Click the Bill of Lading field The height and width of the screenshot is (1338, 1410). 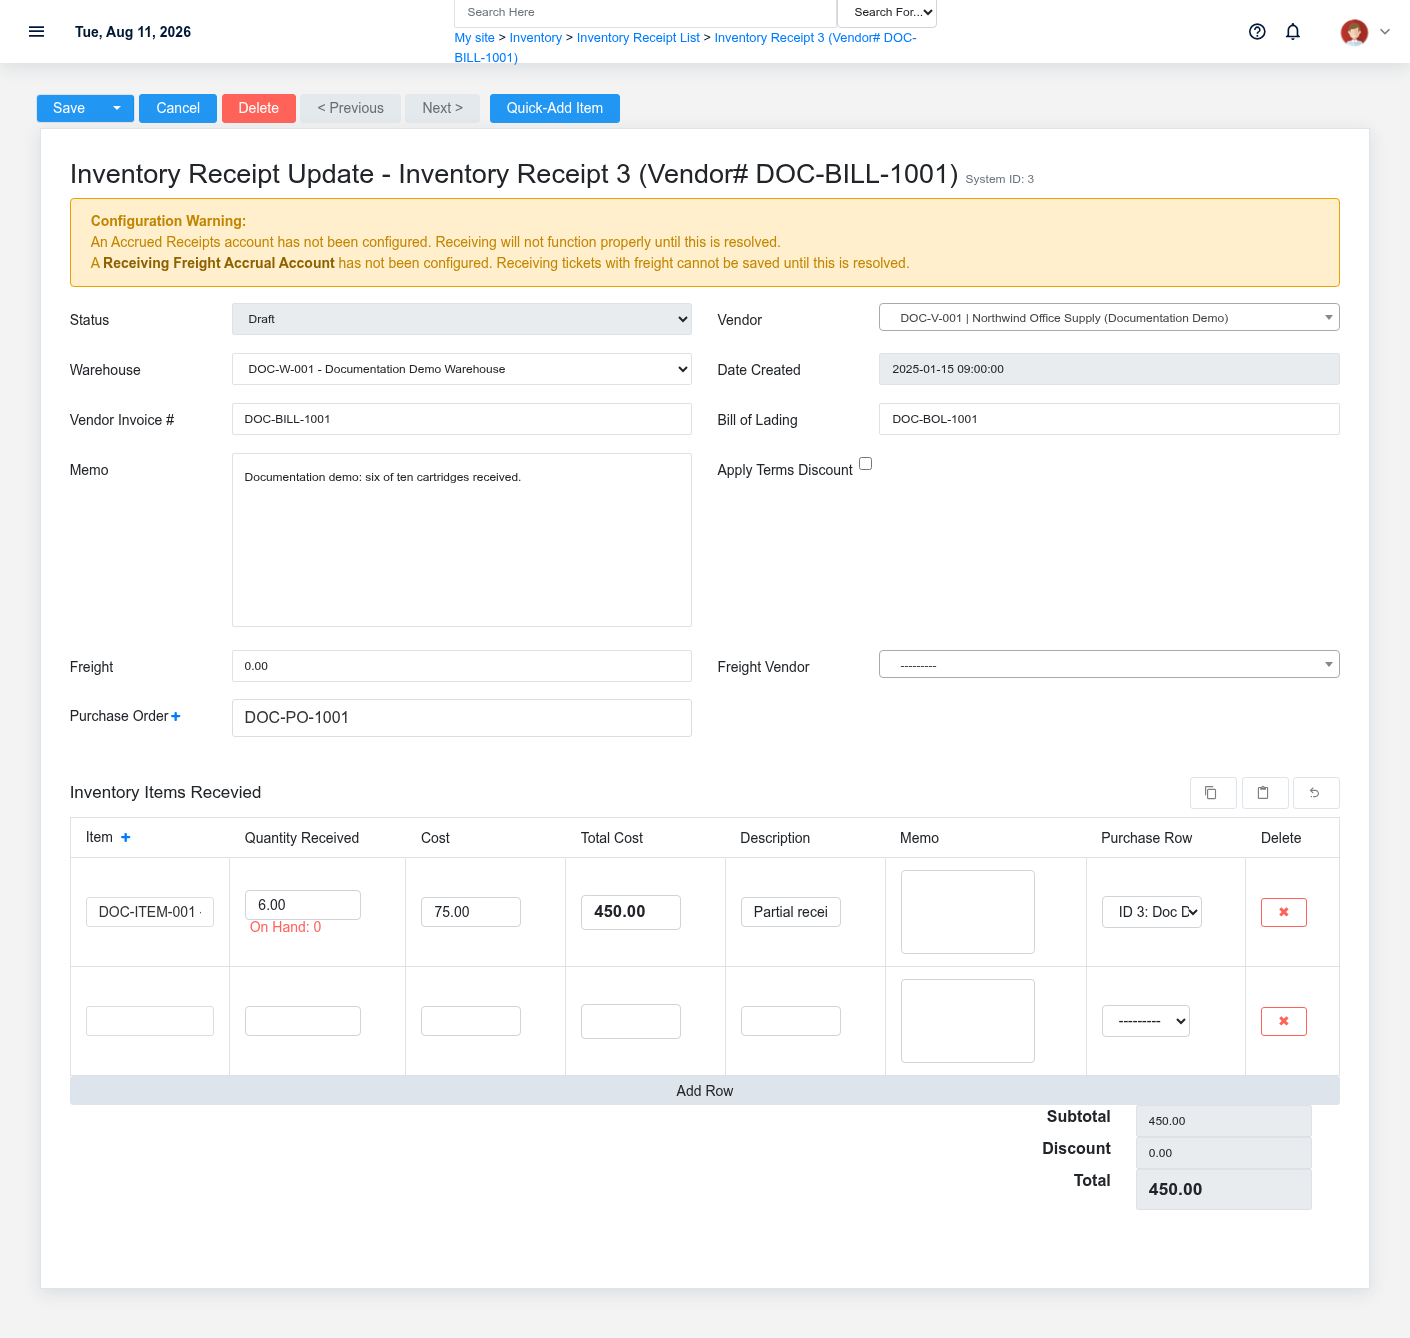pyautogui.click(x=1109, y=419)
